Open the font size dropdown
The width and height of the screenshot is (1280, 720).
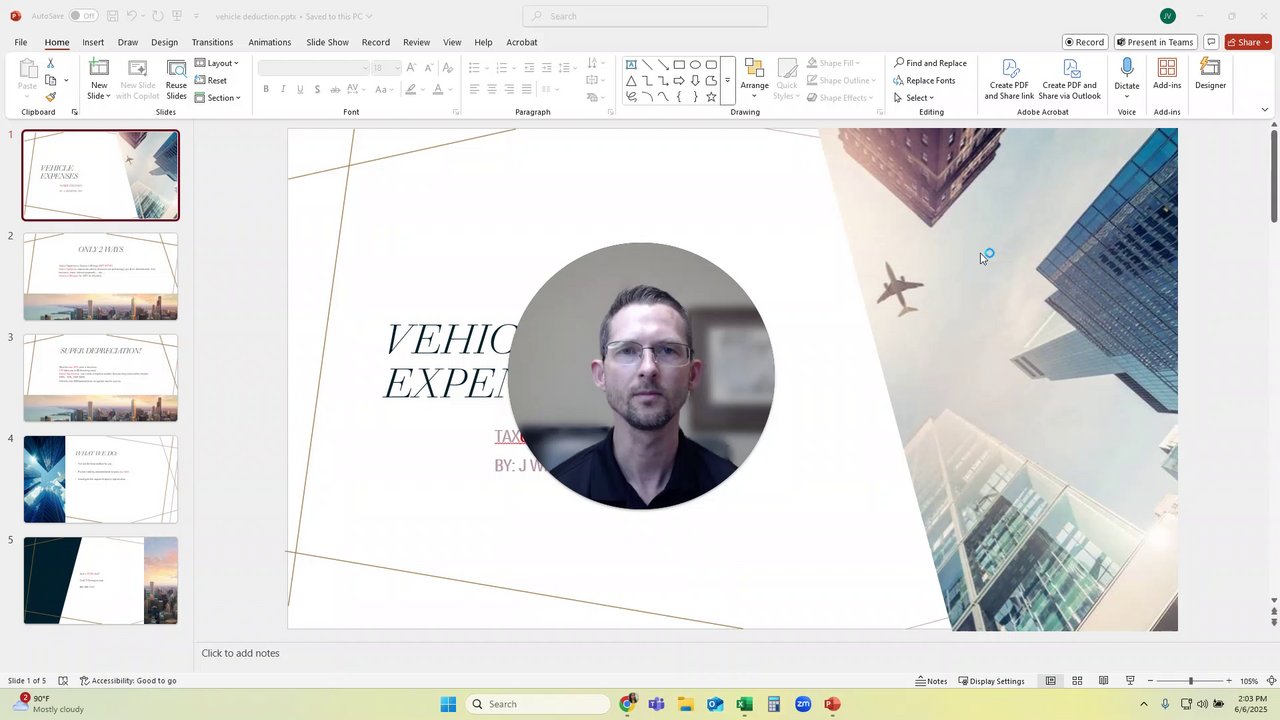(386, 67)
